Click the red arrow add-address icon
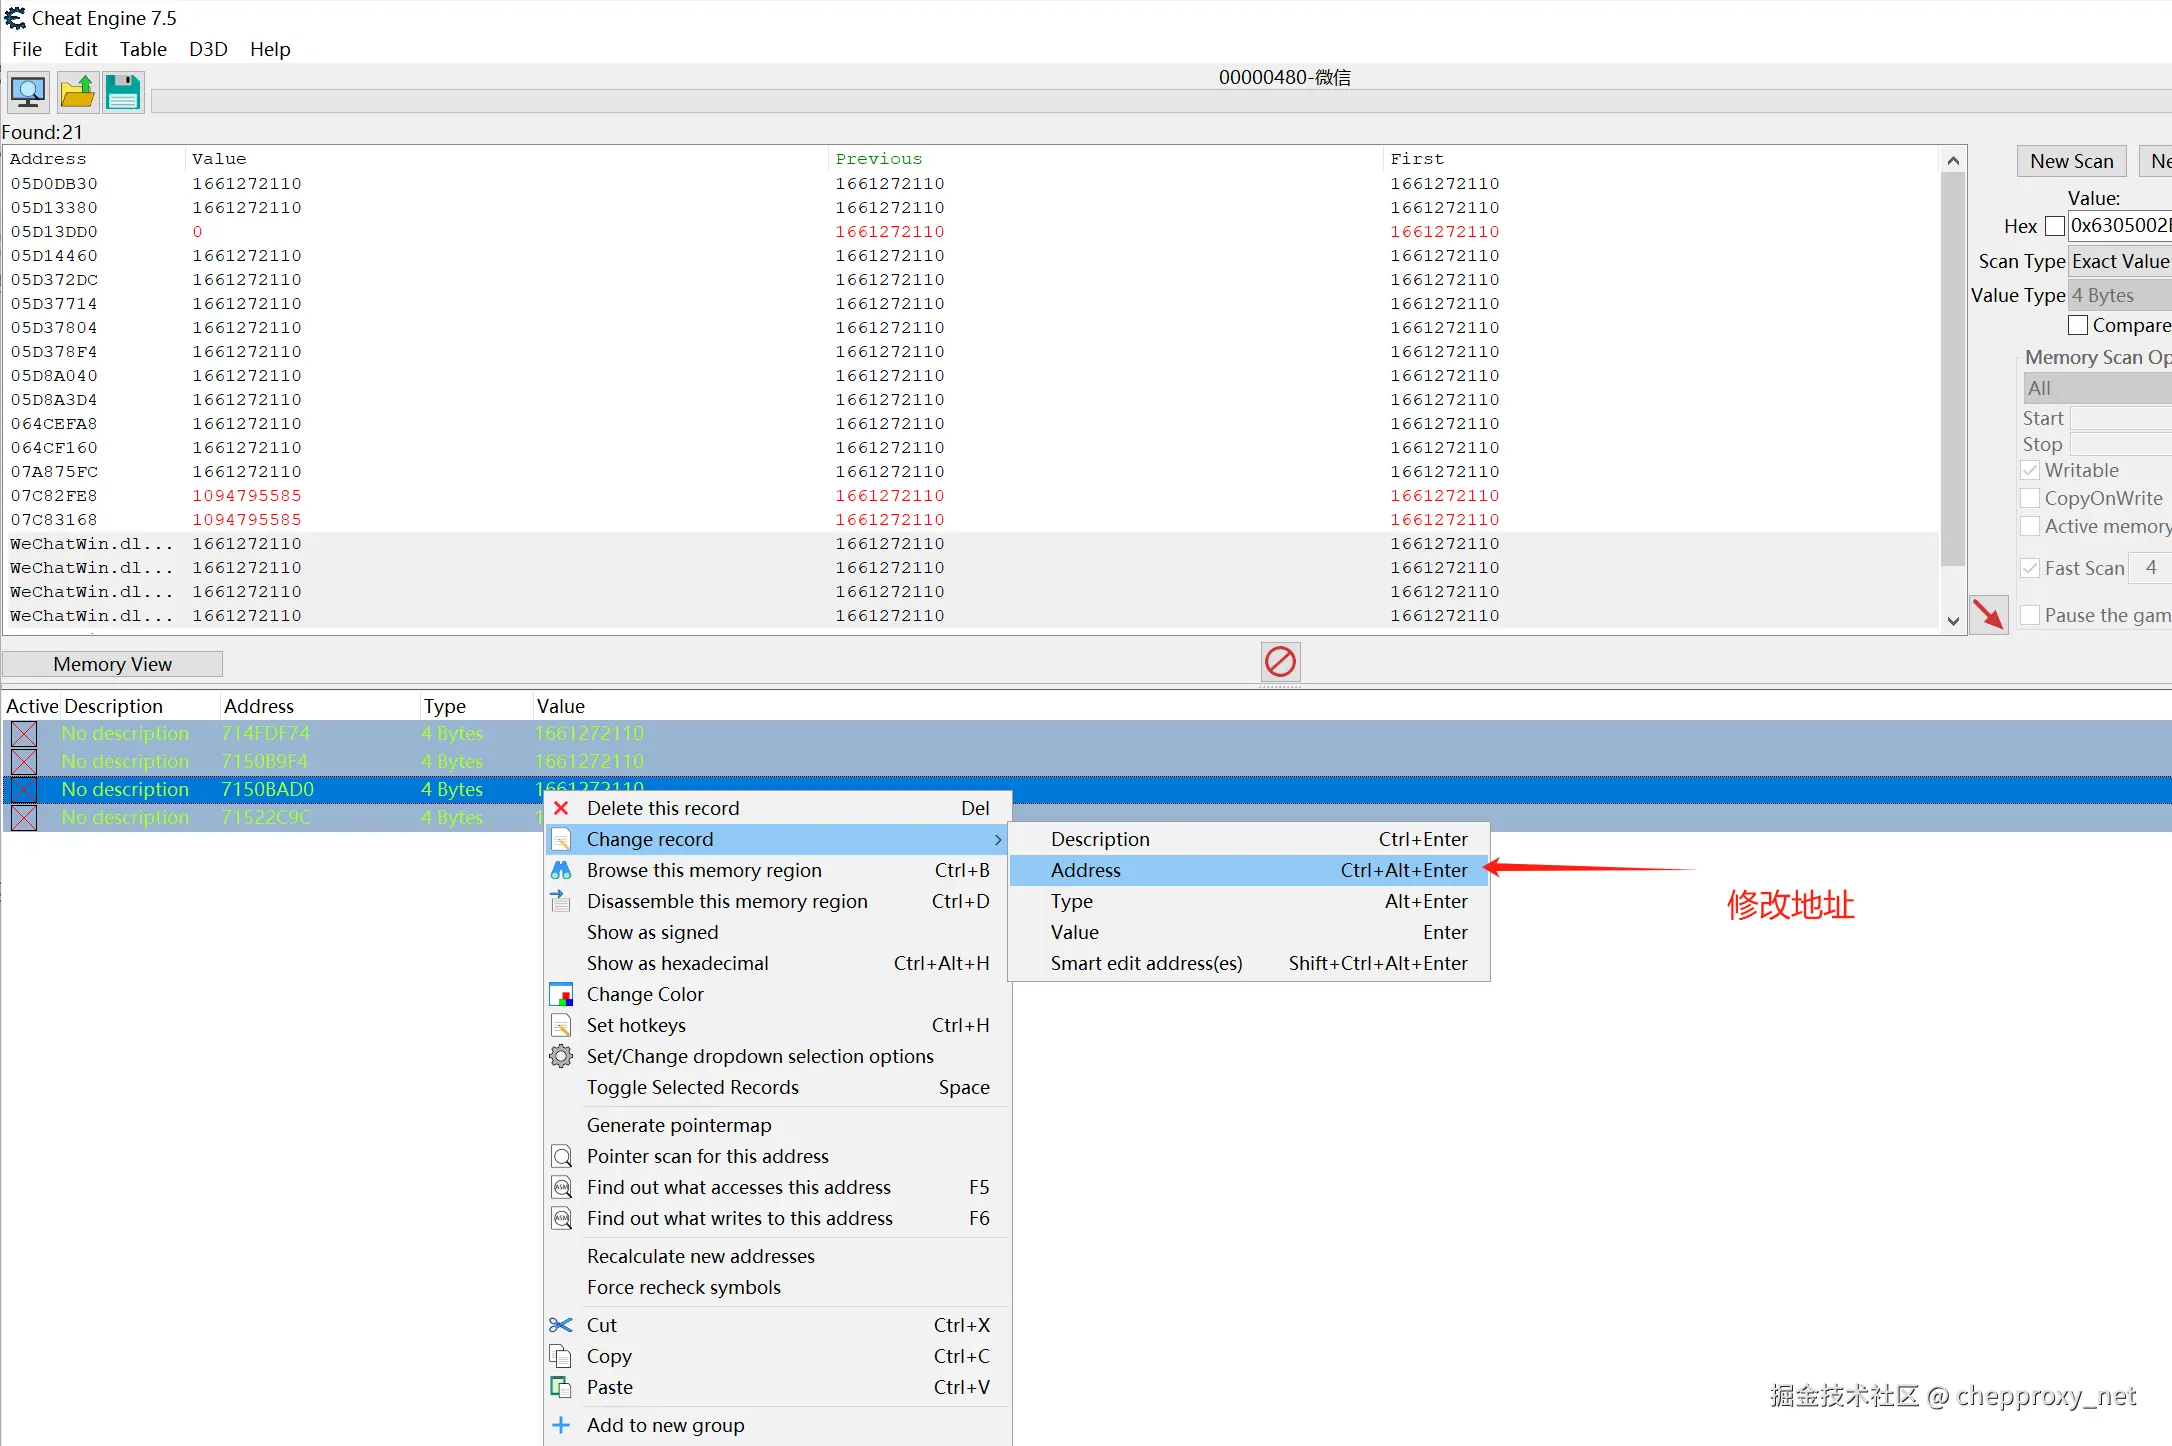The image size is (2172, 1446). point(1988,614)
